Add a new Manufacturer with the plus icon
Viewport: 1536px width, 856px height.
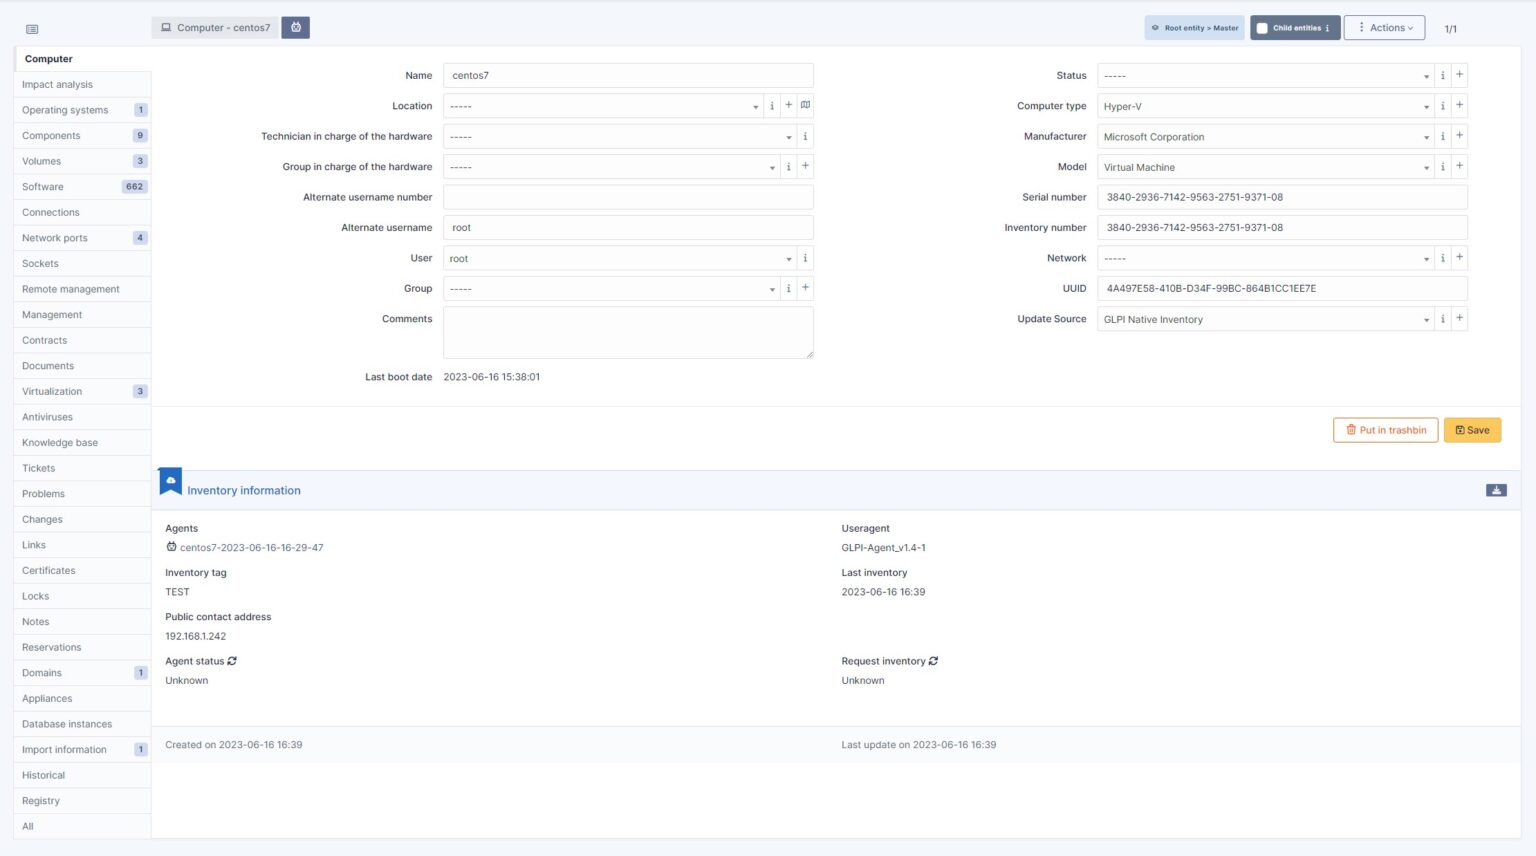[1459, 136]
